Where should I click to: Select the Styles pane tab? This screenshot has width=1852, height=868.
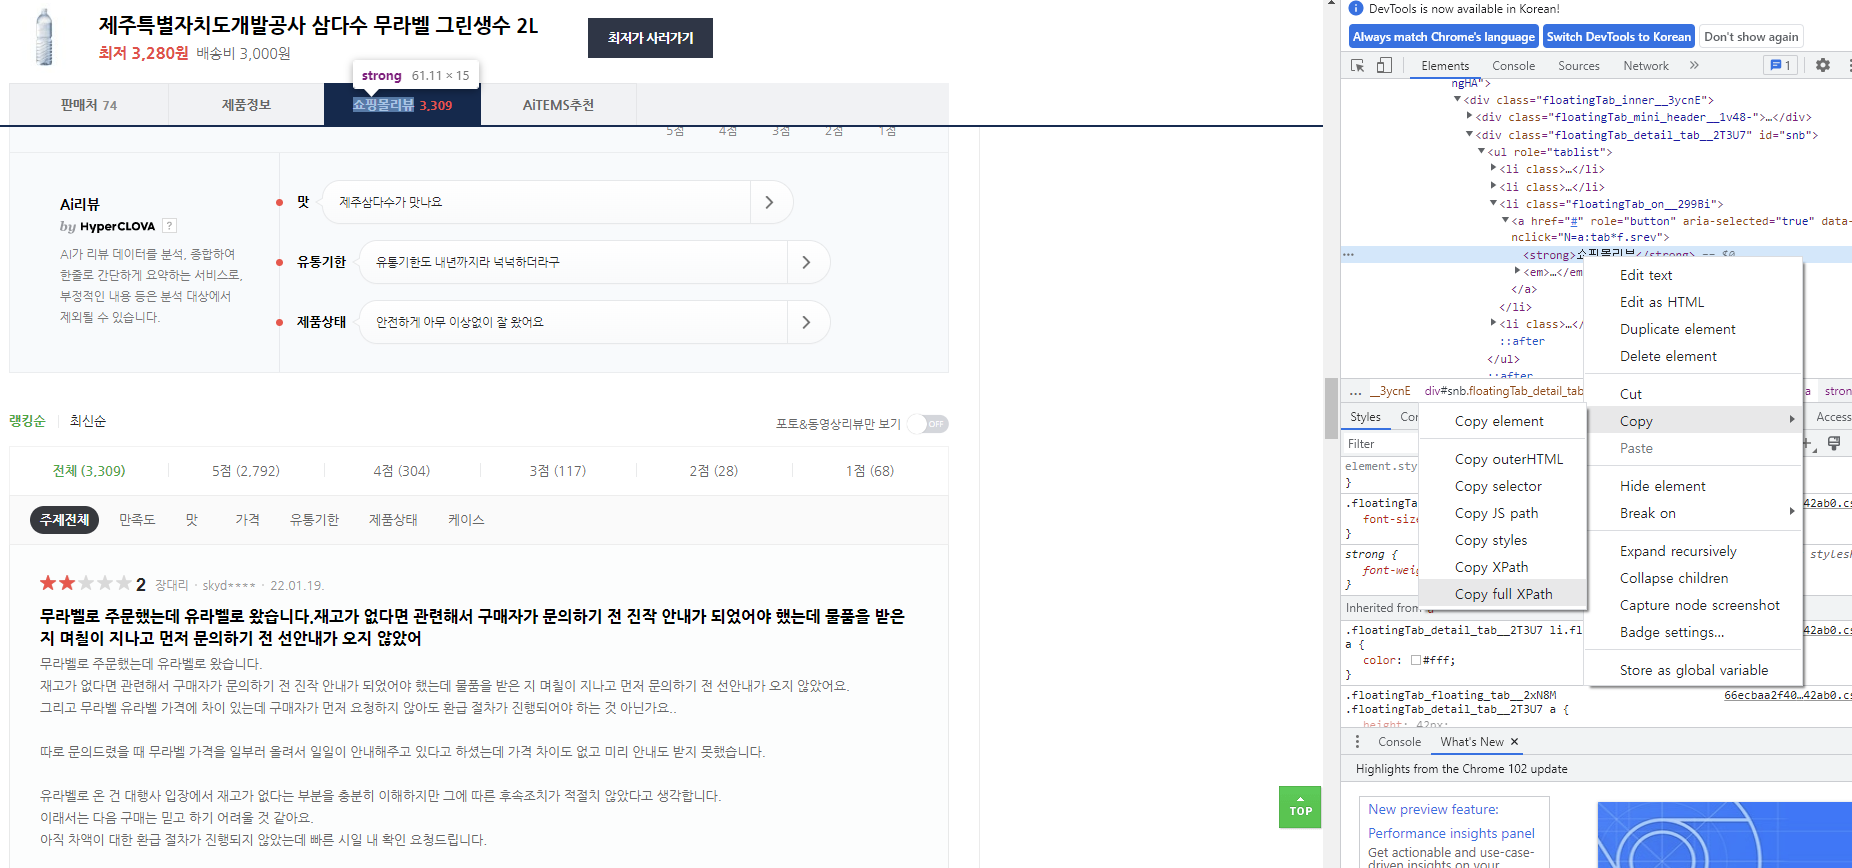1365,417
